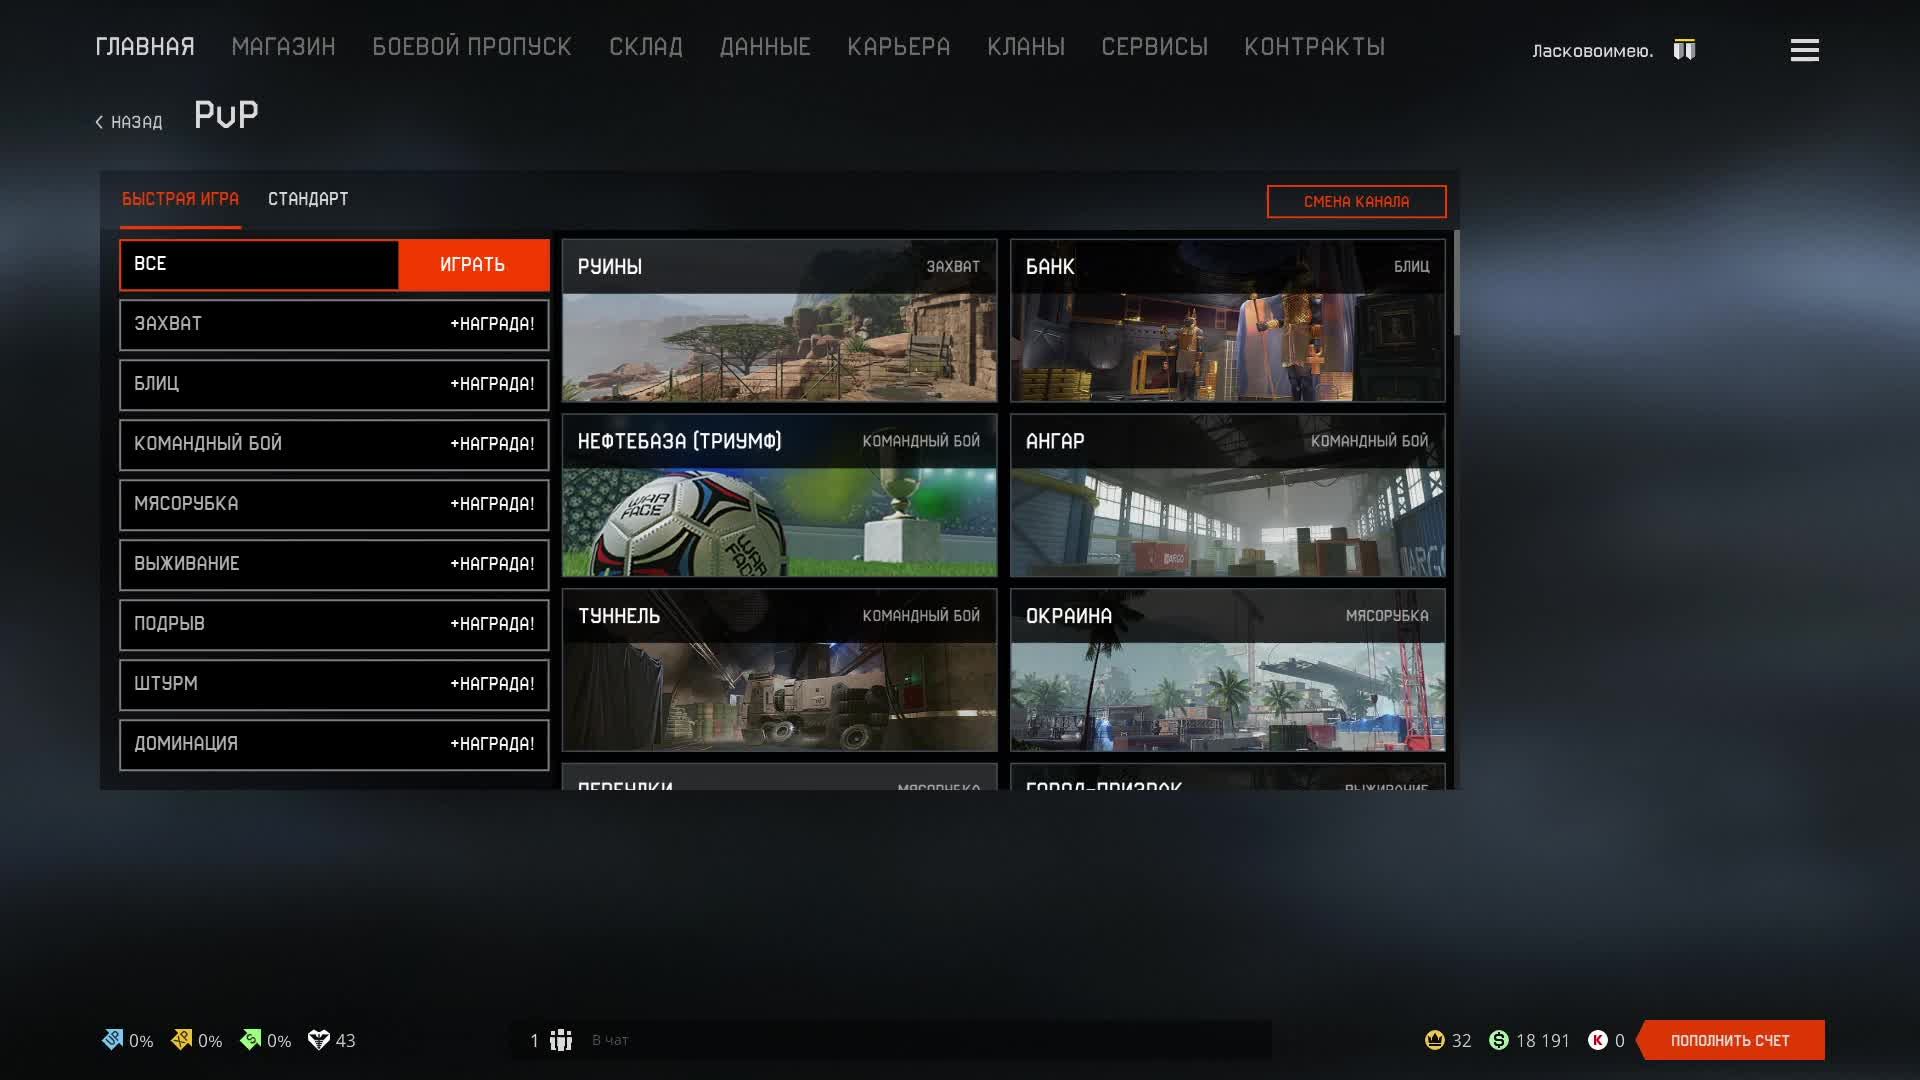Click the green S booster icon

pyautogui.click(x=250, y=1040)
